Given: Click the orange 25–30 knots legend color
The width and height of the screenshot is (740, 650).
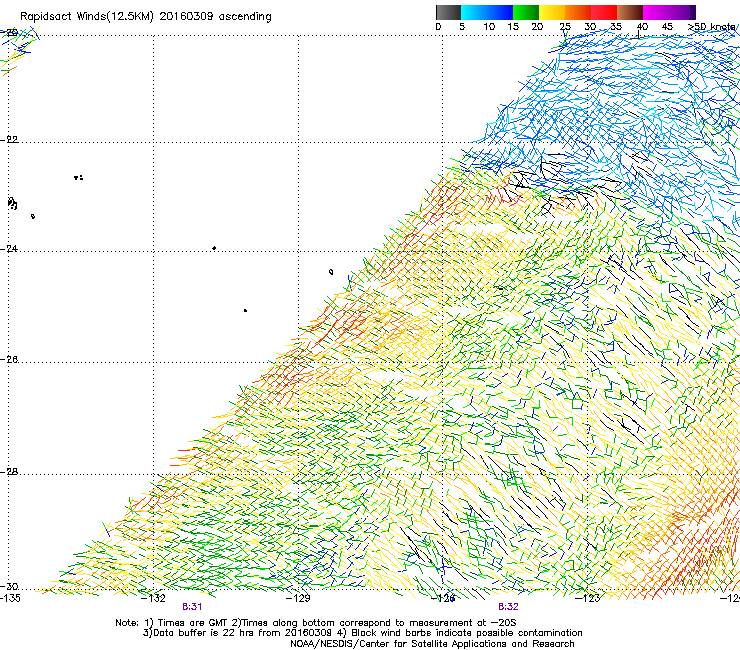Looking at the screenshot, I should point(578,12).
